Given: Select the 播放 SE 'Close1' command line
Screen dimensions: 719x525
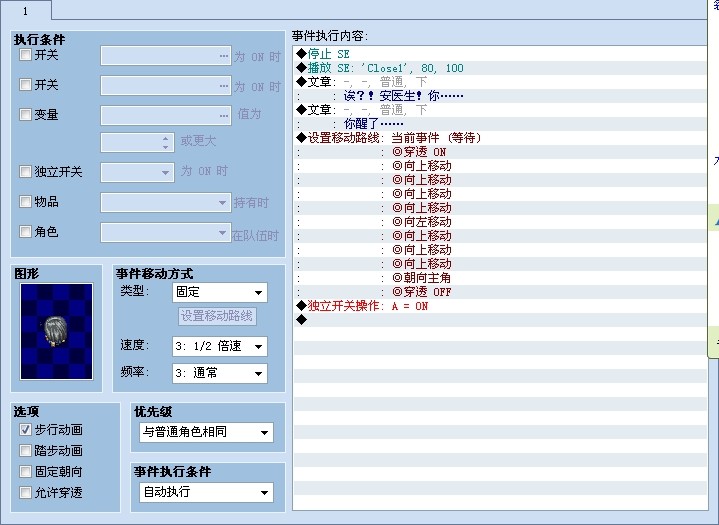Looking at the screenshot, I should click(x=500, y=68).
